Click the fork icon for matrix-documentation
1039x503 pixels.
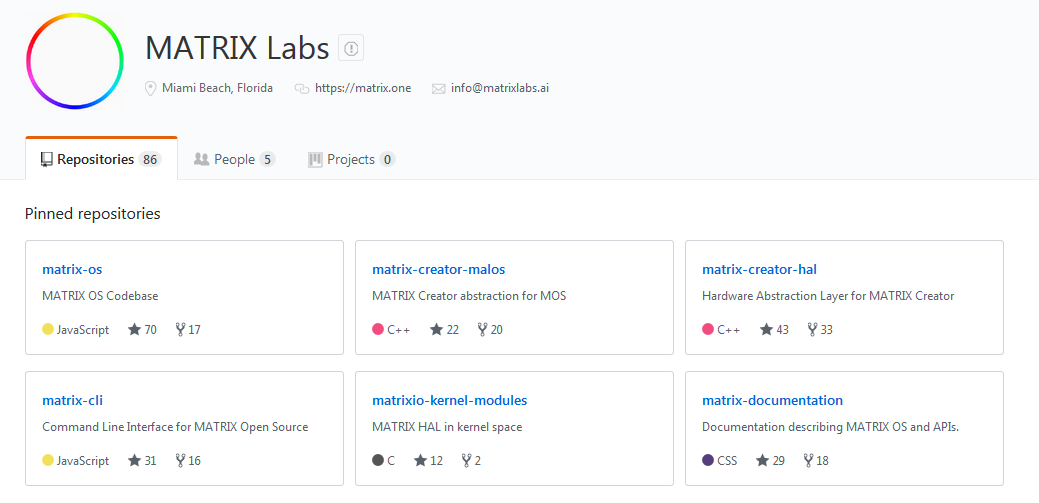[x=808, y=461]
